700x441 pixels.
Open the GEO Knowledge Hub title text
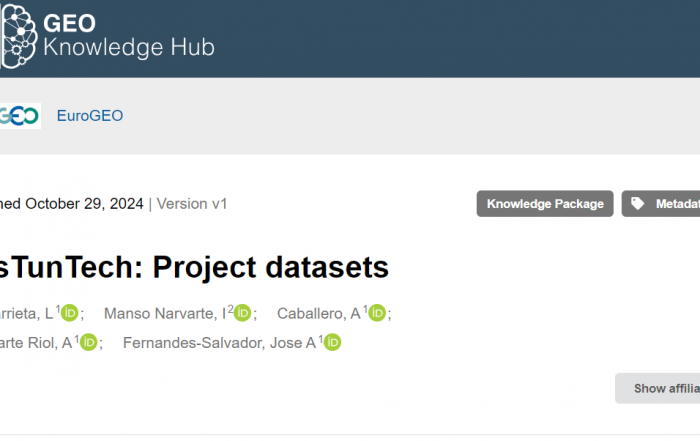[129, 36]
